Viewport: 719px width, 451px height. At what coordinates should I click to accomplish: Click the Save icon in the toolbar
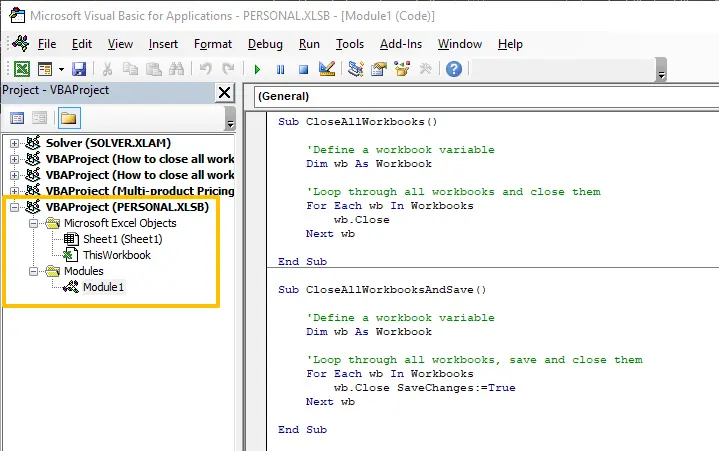(x=78, y=69)
